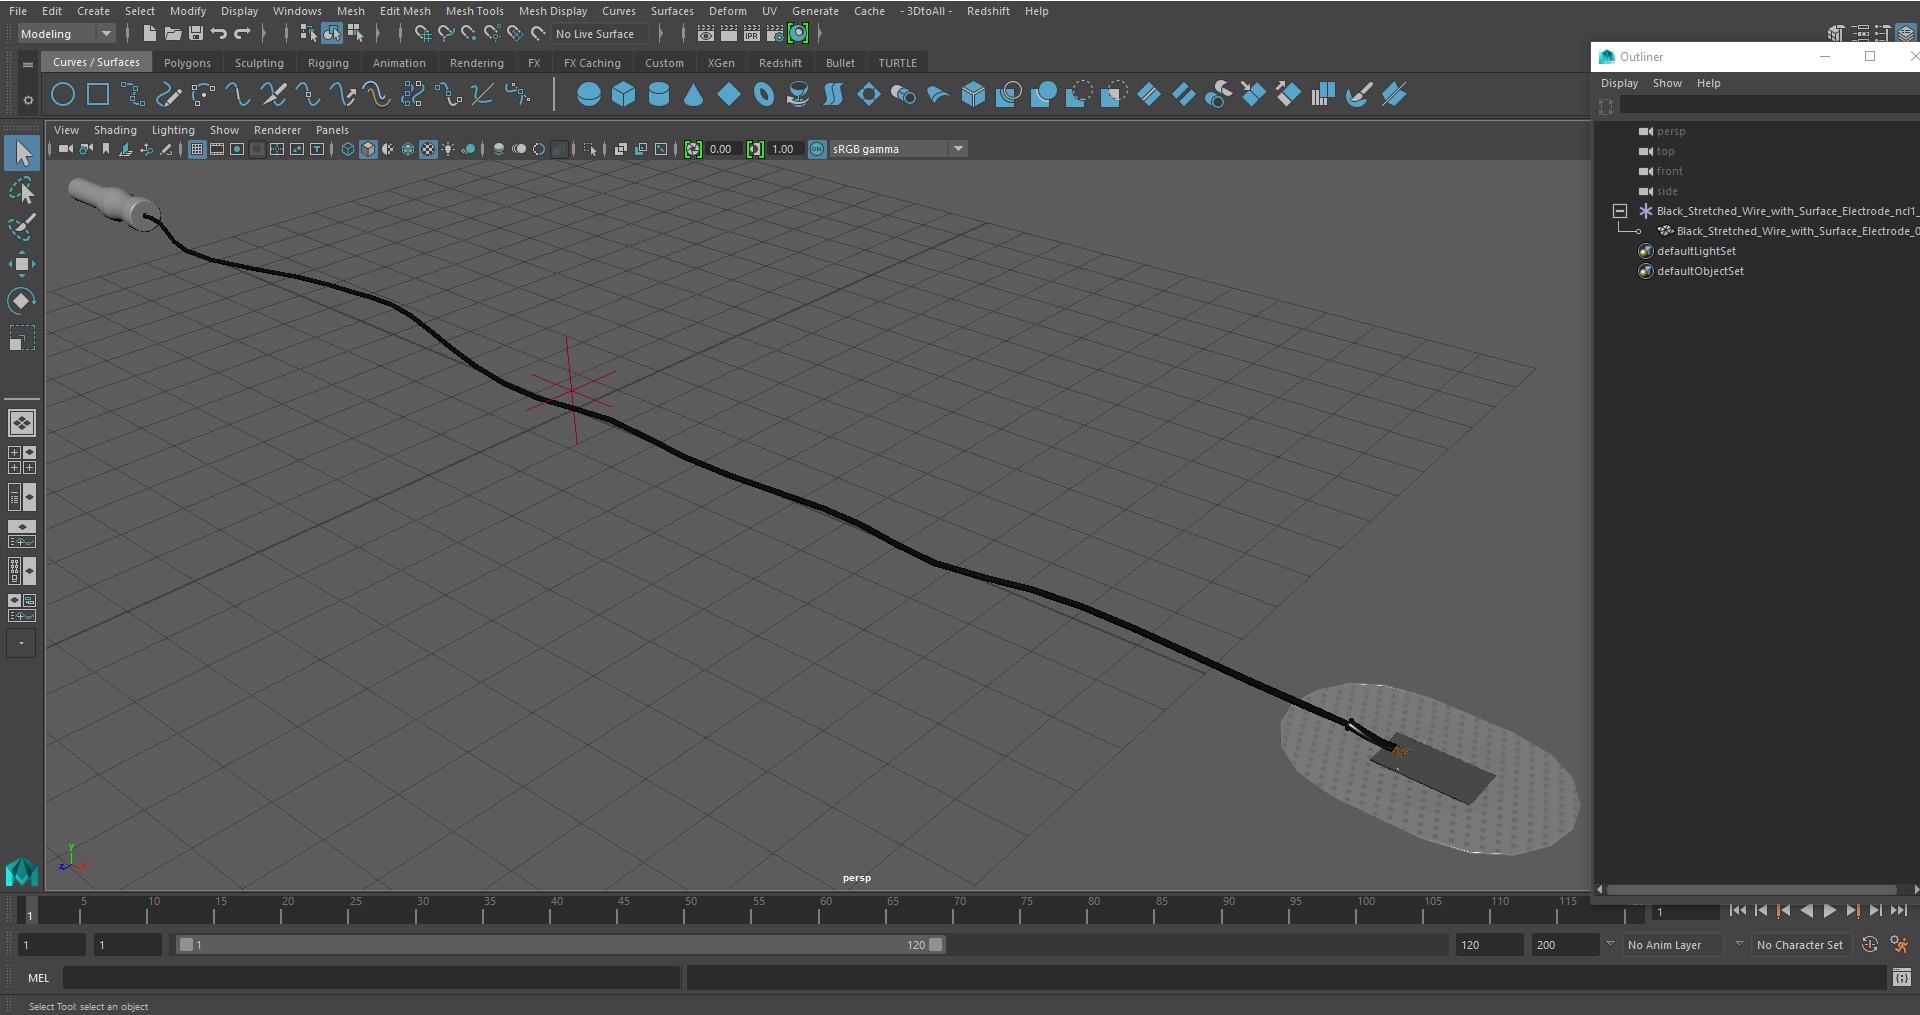Select defaultLightSet in the Outliner
Image resolution: width=1920 pixels, height=1015 pixels.
click(1696, 251)
